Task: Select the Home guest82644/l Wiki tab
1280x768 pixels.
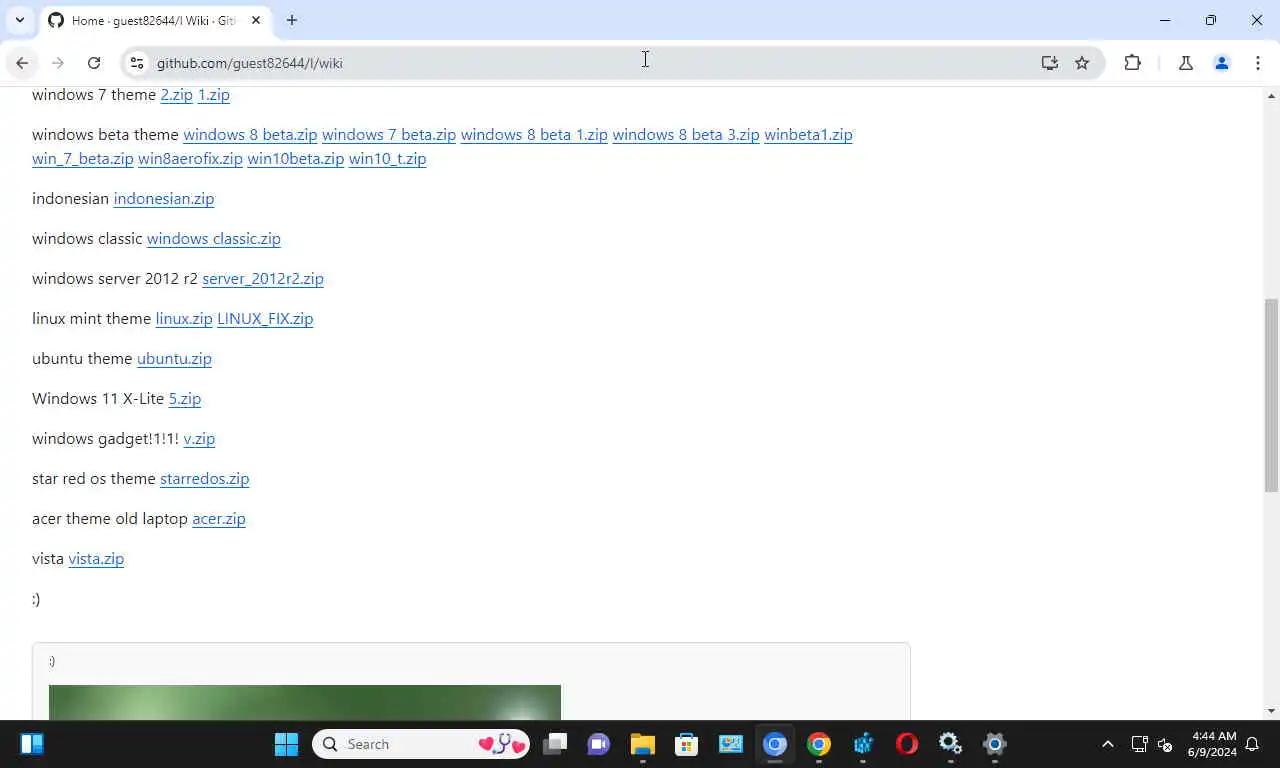Action: tap(154, 20)
